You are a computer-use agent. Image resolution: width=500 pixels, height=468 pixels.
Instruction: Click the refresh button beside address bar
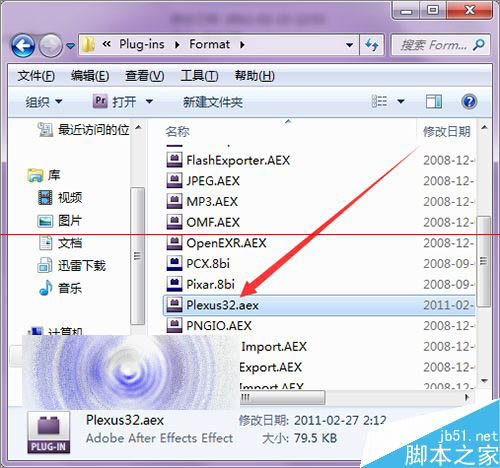[372, 45]
